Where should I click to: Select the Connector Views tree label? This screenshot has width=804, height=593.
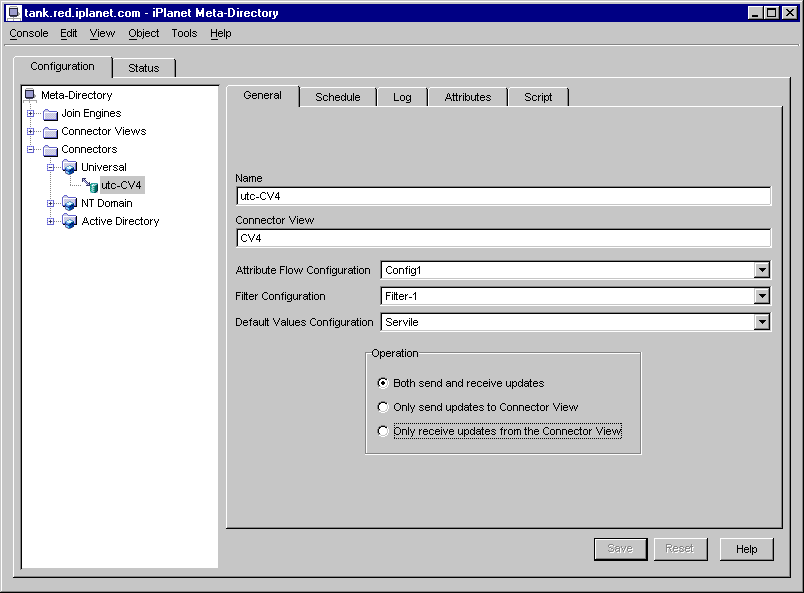104,131
